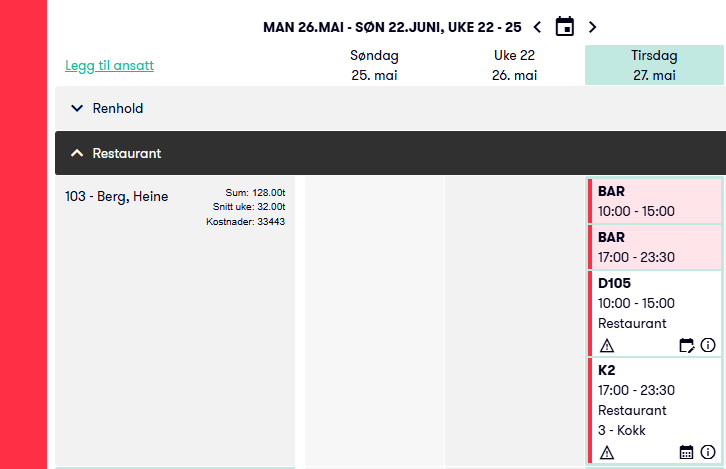This screenshot has height=469, width=726.
Task: Click empty Søndag cell for Berg, Heine
Action: pyautogui.click(x=375, y=320)
